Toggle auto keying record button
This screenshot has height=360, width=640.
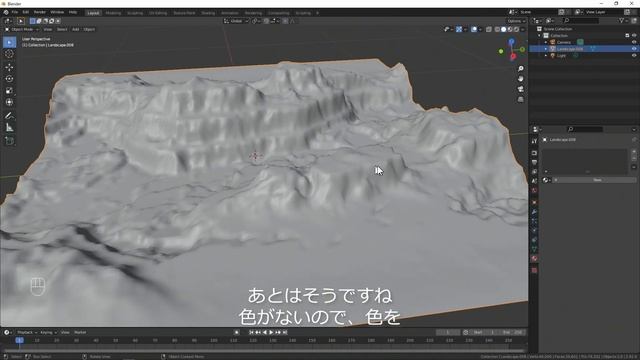tap(236, 332)
